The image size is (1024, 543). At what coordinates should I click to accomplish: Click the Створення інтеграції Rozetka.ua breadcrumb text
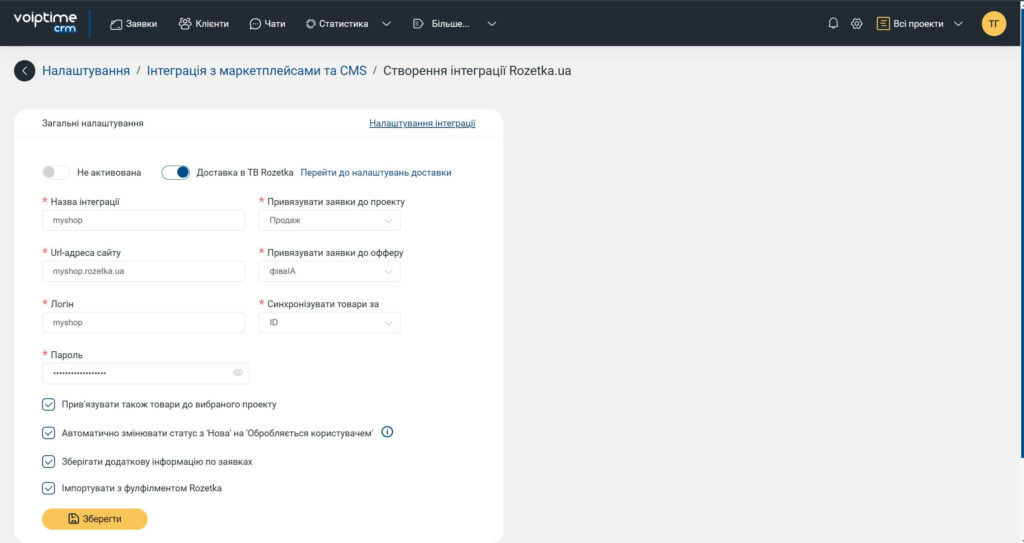477,71
